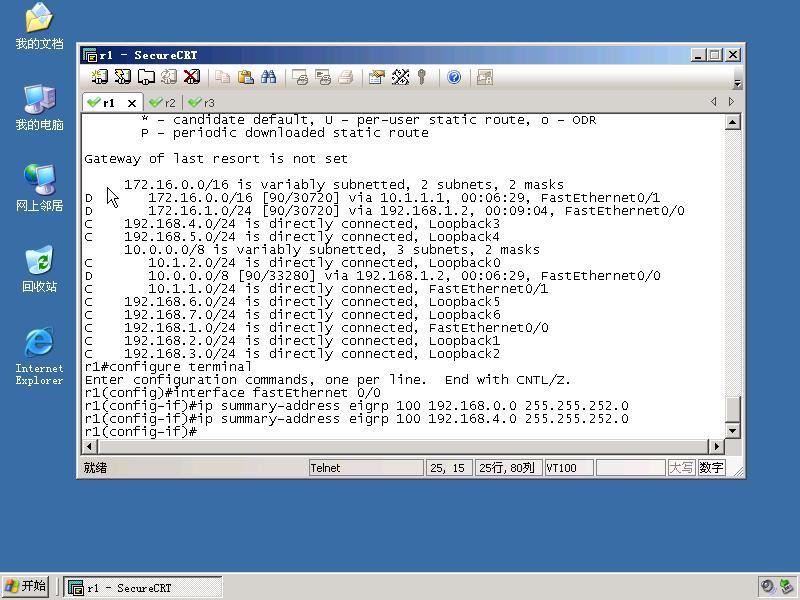Image resolution: width=800 pixels, height=600 pixels.
Task: Click the summary-address 192.168.0.0 command line
Action: point(357,406)
